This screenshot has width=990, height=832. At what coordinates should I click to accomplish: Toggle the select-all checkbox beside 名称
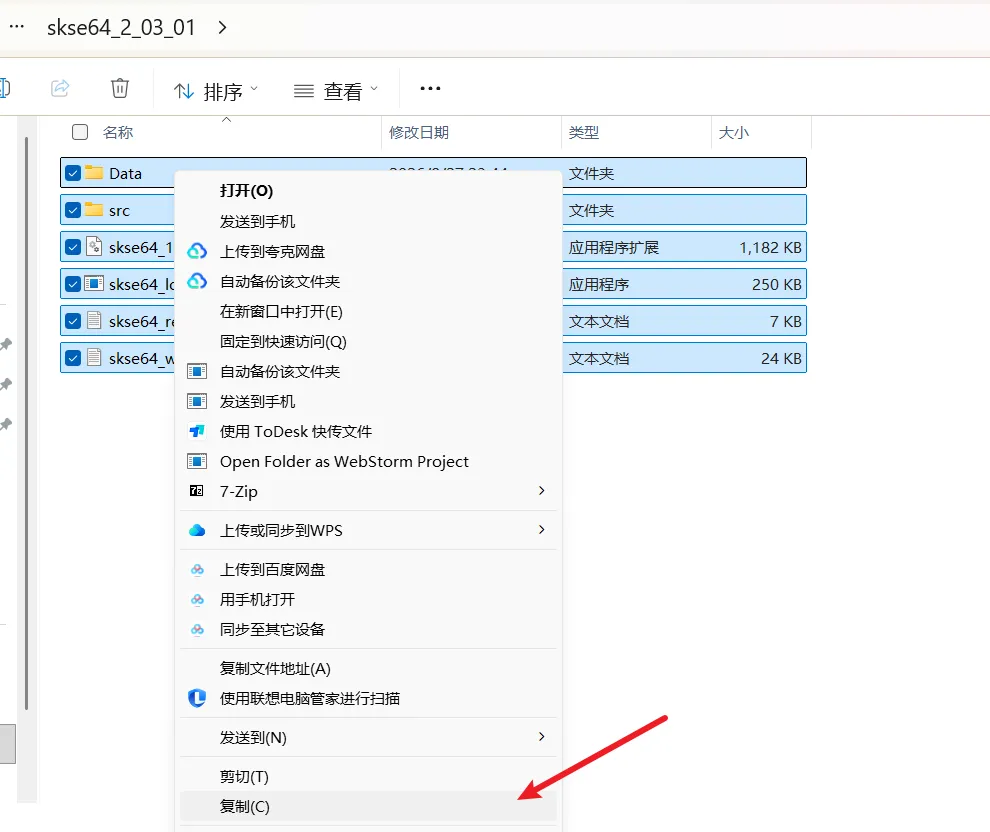pos(80,132)
